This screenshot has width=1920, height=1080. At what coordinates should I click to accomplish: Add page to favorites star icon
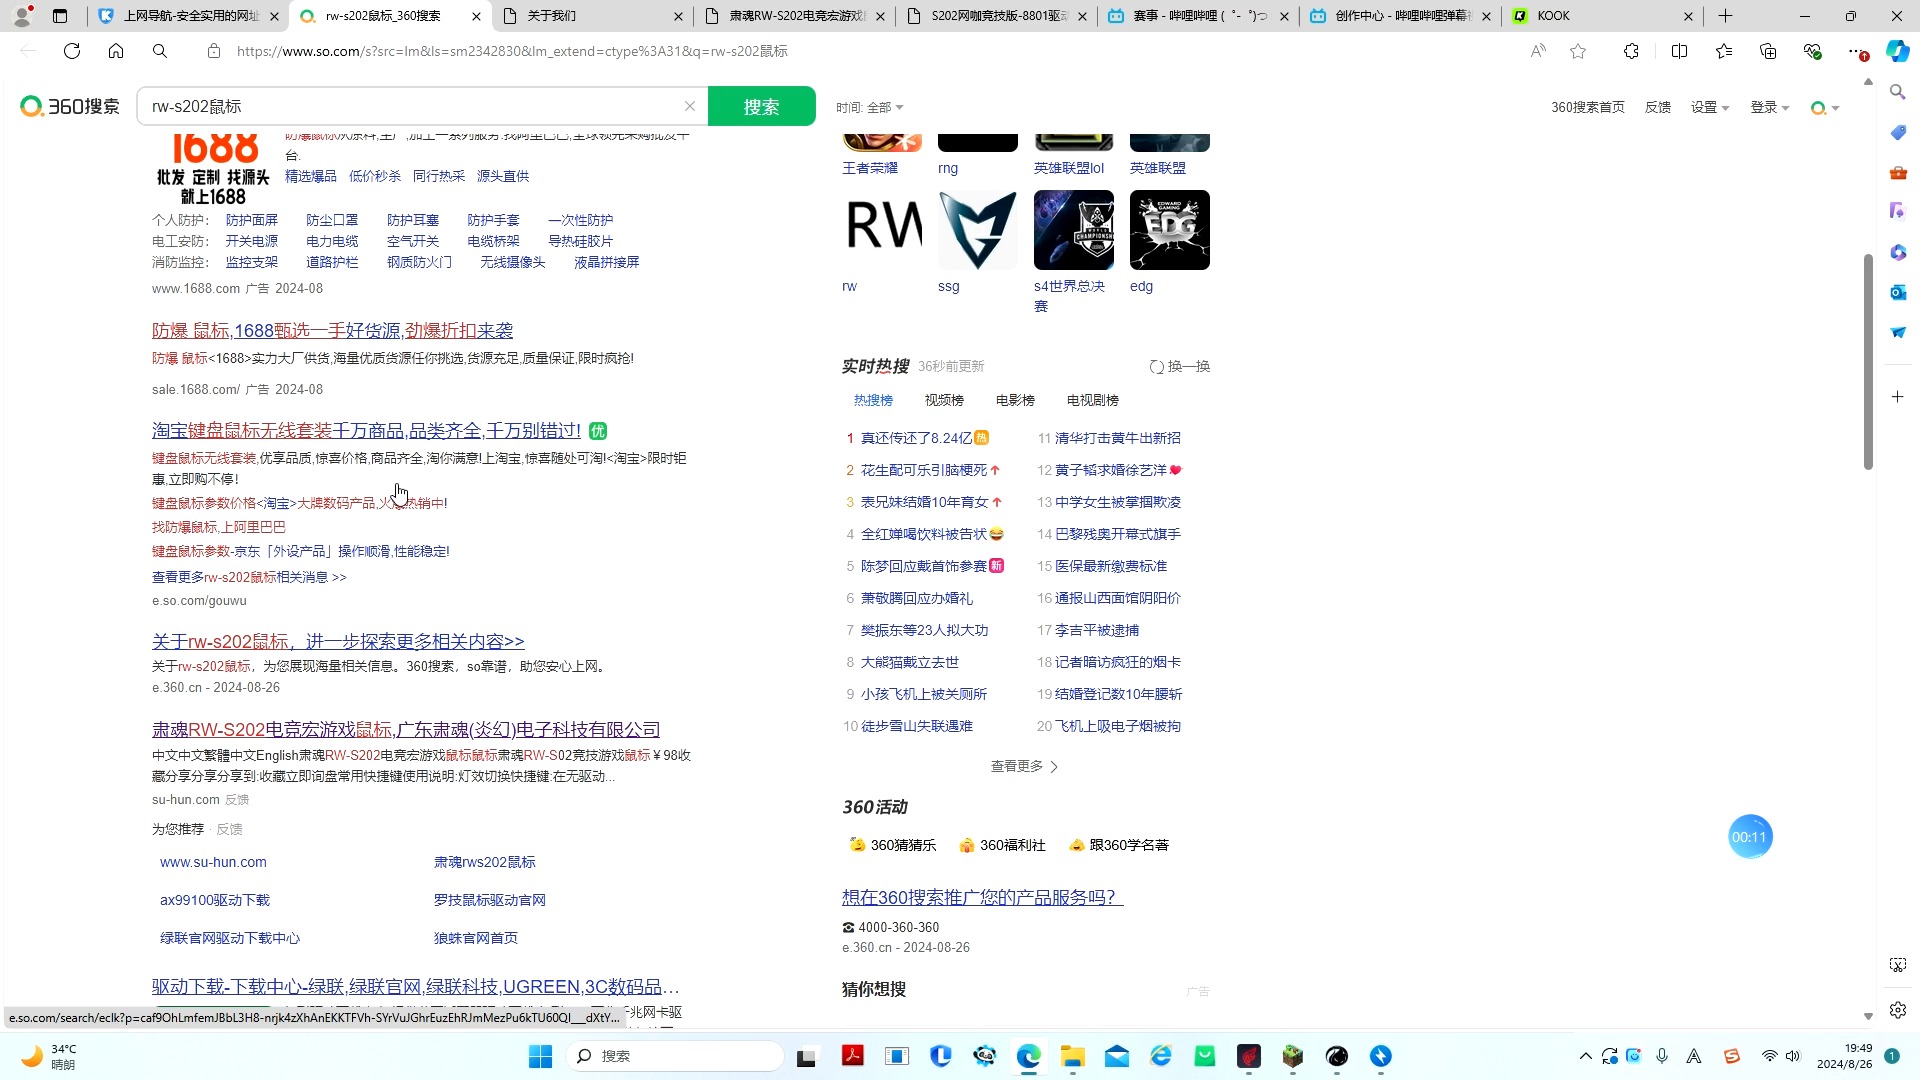[1578, 51]
